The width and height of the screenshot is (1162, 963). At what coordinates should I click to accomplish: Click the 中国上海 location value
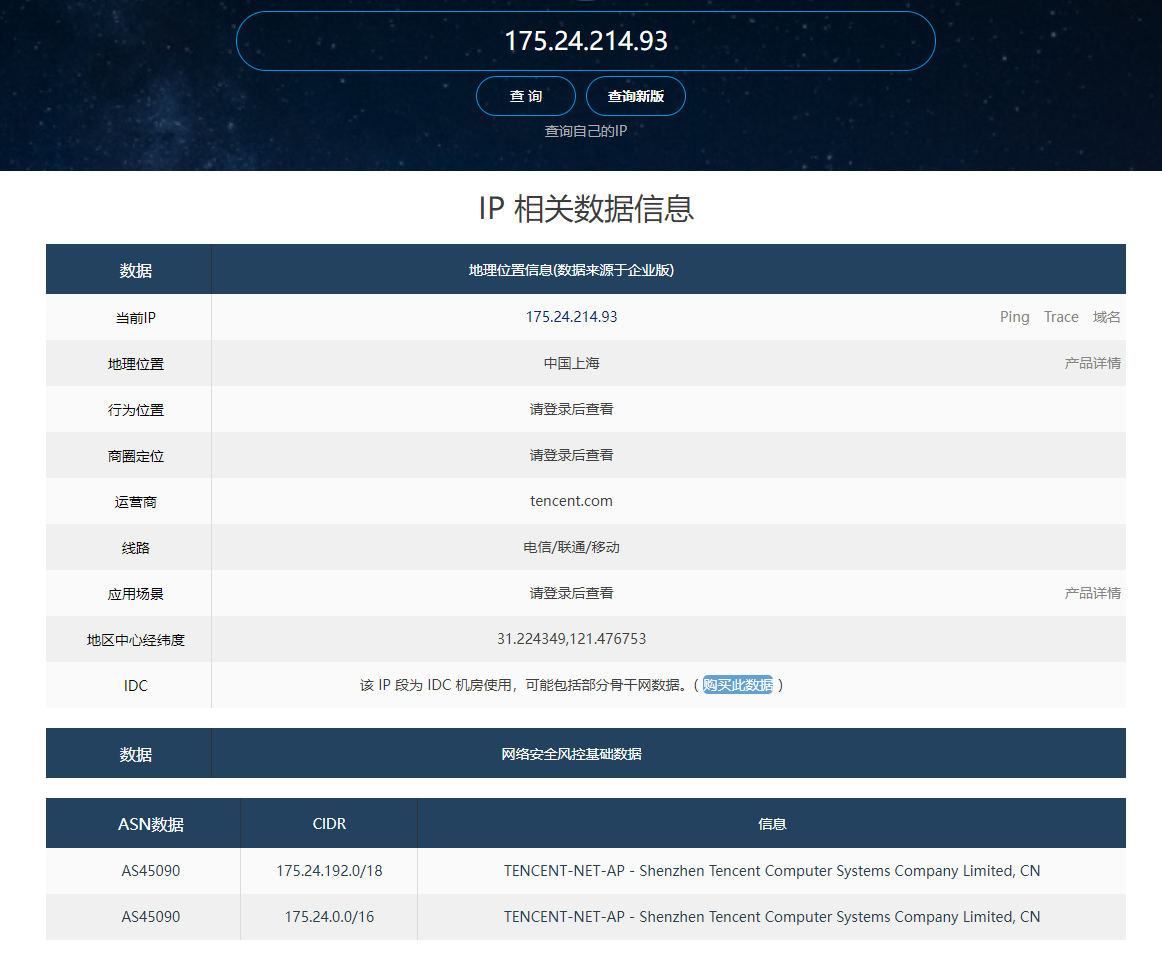point(571,363)
